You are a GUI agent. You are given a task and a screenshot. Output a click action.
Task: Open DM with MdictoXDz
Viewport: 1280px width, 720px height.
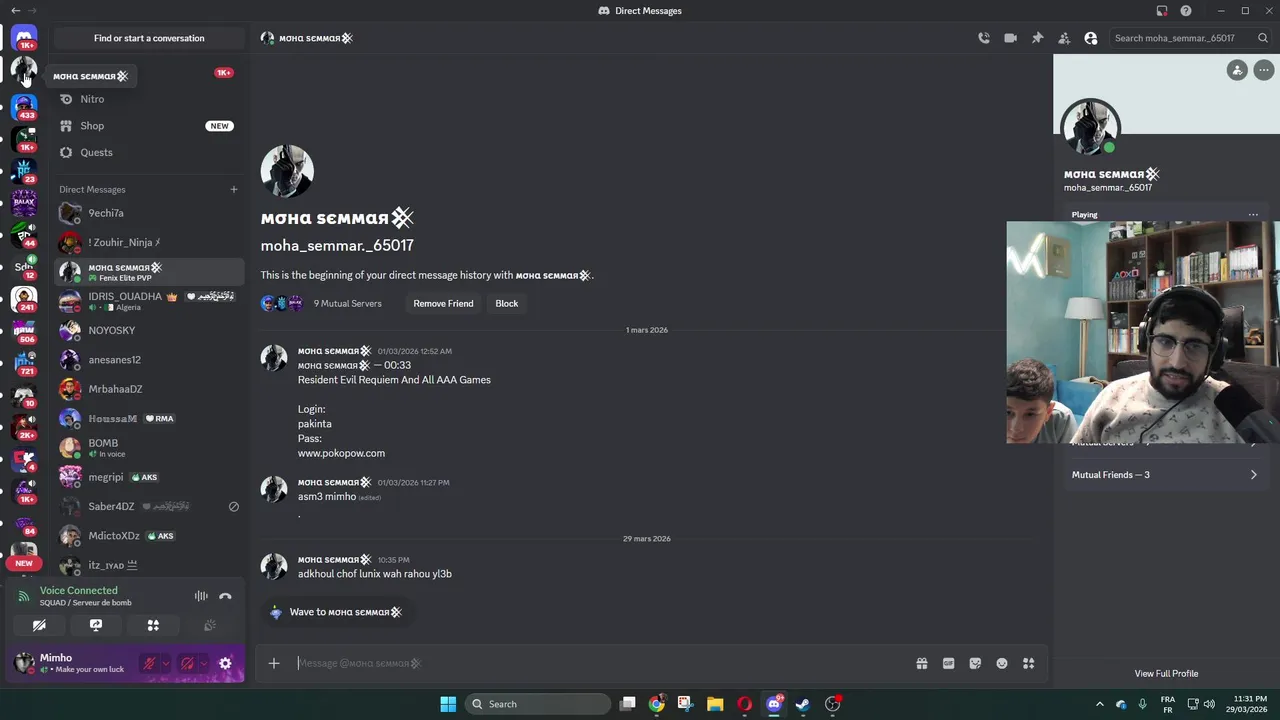coord(149,536)
